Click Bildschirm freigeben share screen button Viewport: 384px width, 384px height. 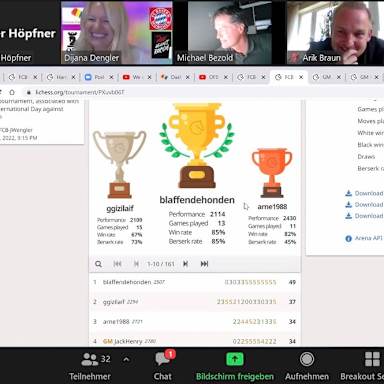235,366
